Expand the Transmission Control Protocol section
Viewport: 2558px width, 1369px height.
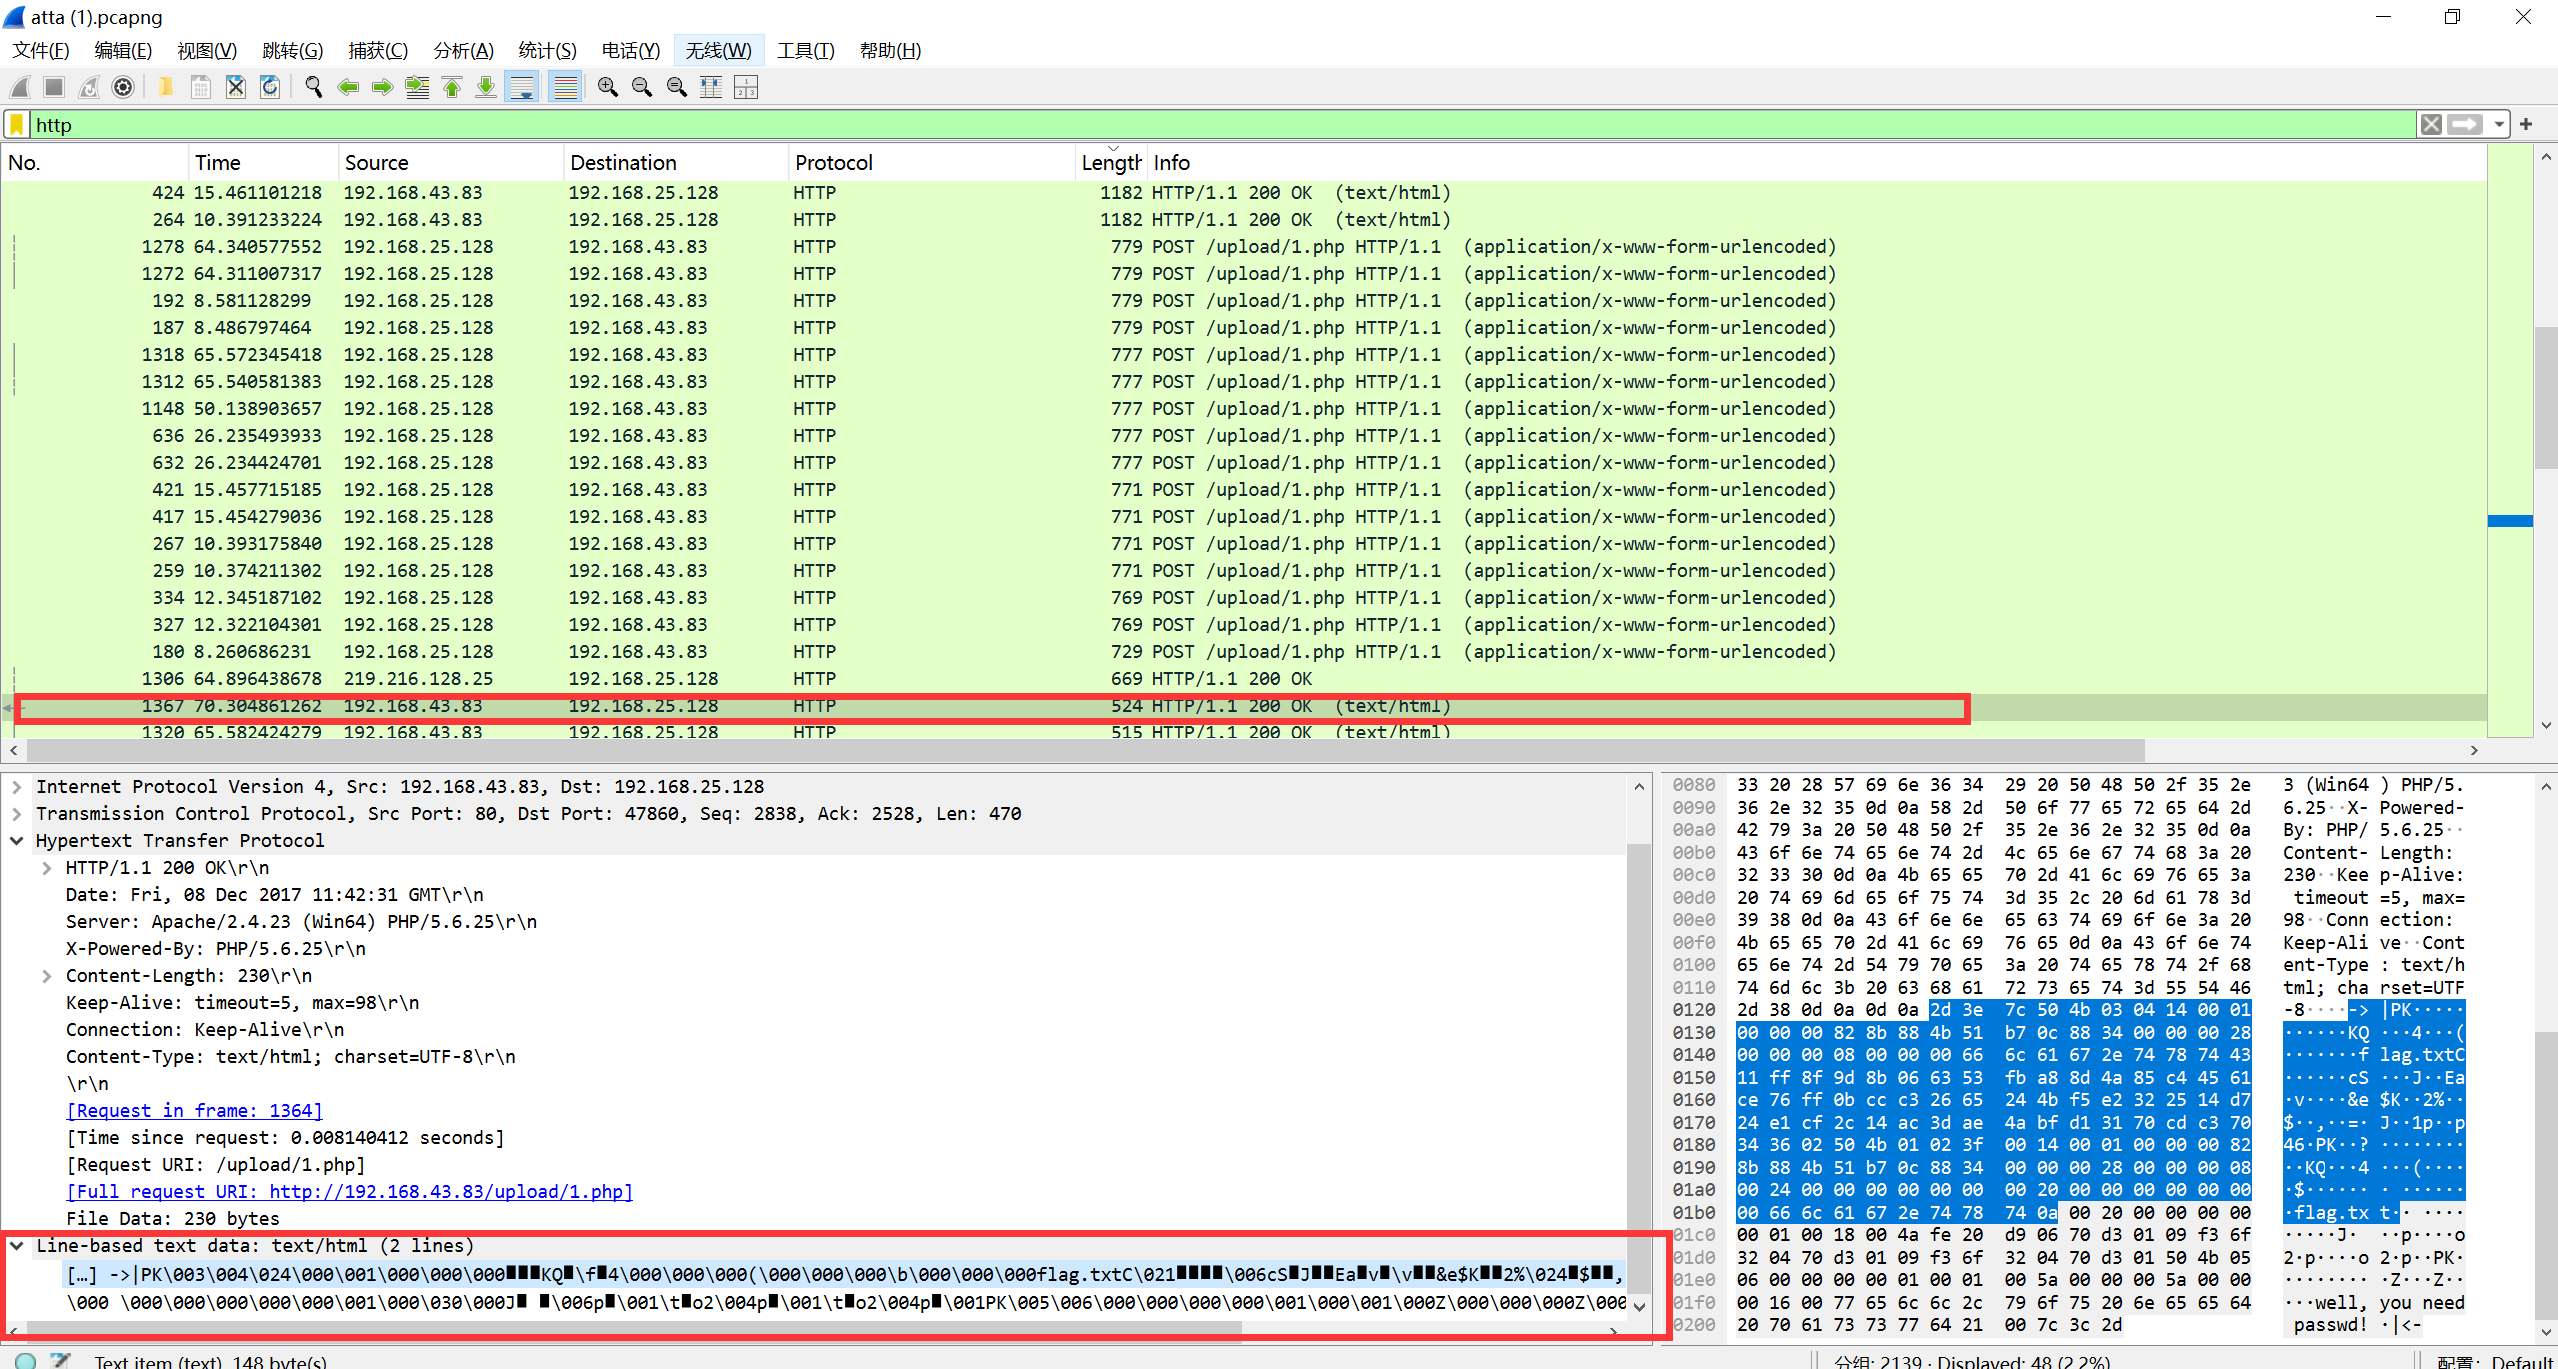coord(17,814)
